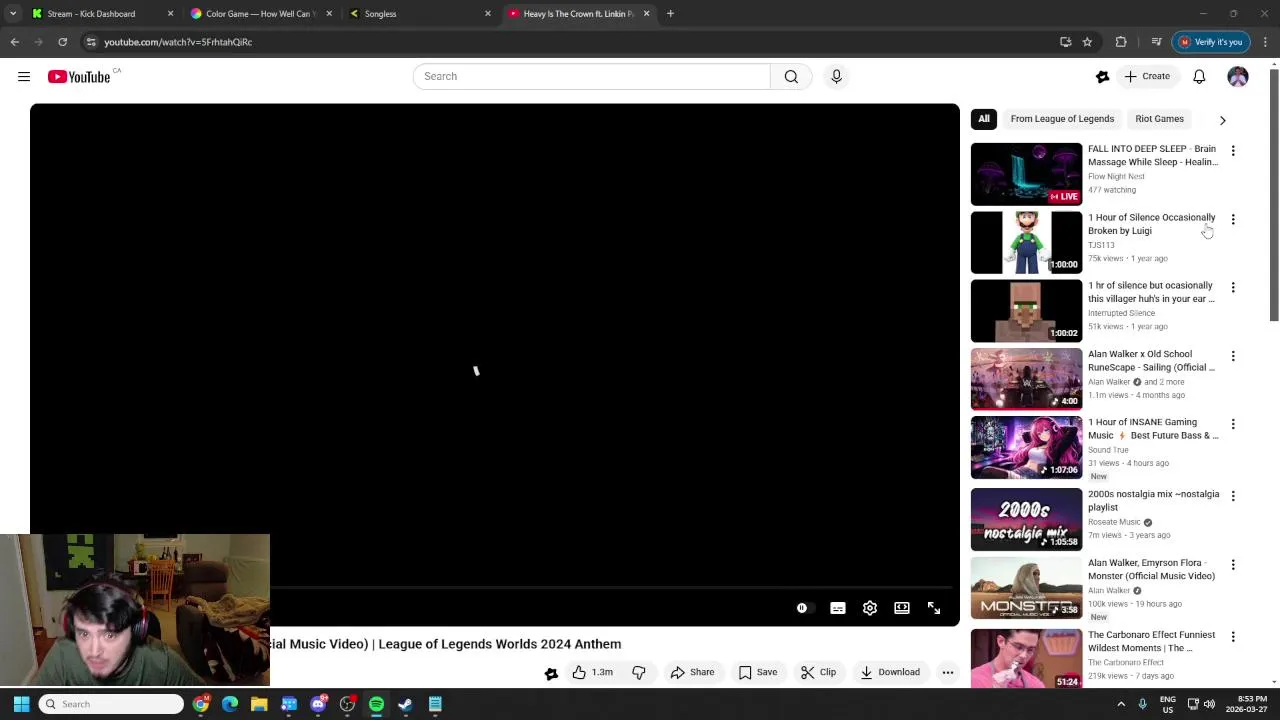Screen dimensions: 1280x720
Task: Click the sparkle icon left of likes
Action: pyautogui.click(x=551, y=673)
